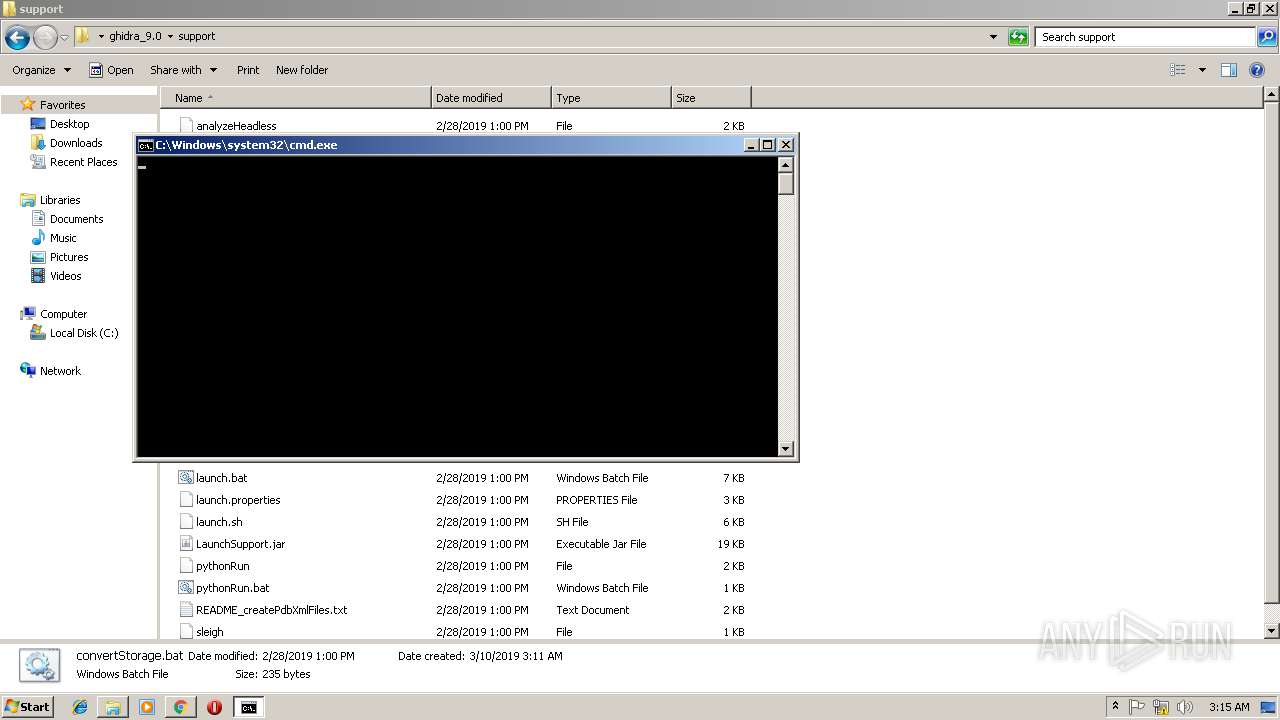The height and width of the screenshot is (720, 1280).
Task: Click Print in the Explorer toolbar
Action: pyautogui.click(x=248, y=70)
